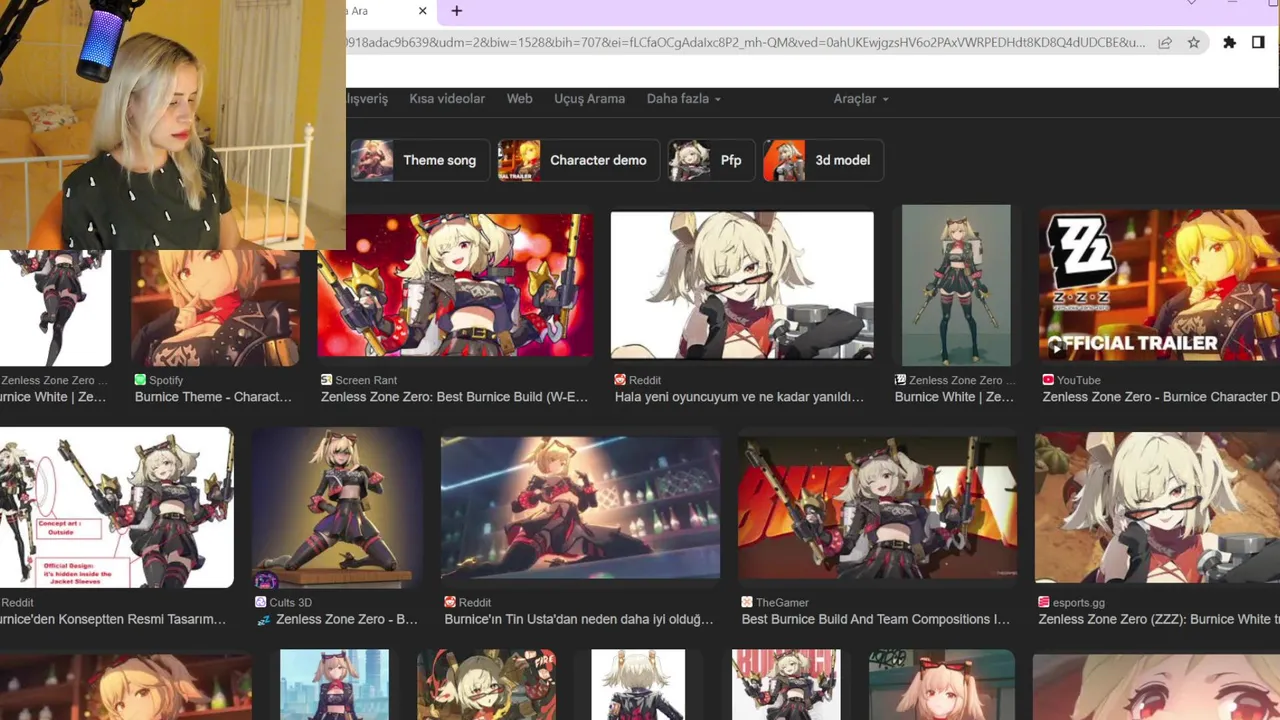Open 'Burnice'ın Tin Usta'dan neden daha iyi' link
This screenshot has width=1280, height=720.
579,619
